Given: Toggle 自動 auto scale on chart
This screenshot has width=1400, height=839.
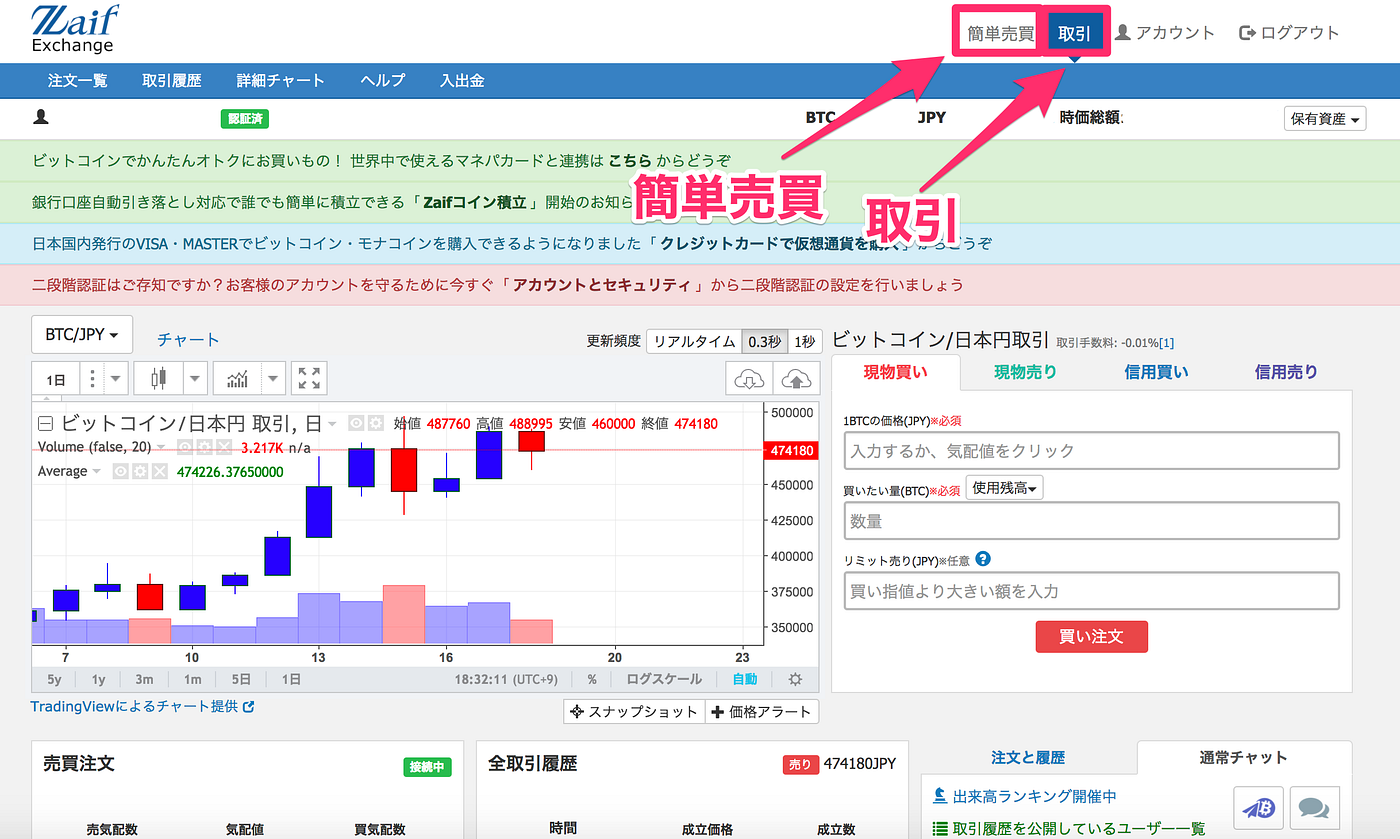Looking at the screenshot, I should coord(744,679).
